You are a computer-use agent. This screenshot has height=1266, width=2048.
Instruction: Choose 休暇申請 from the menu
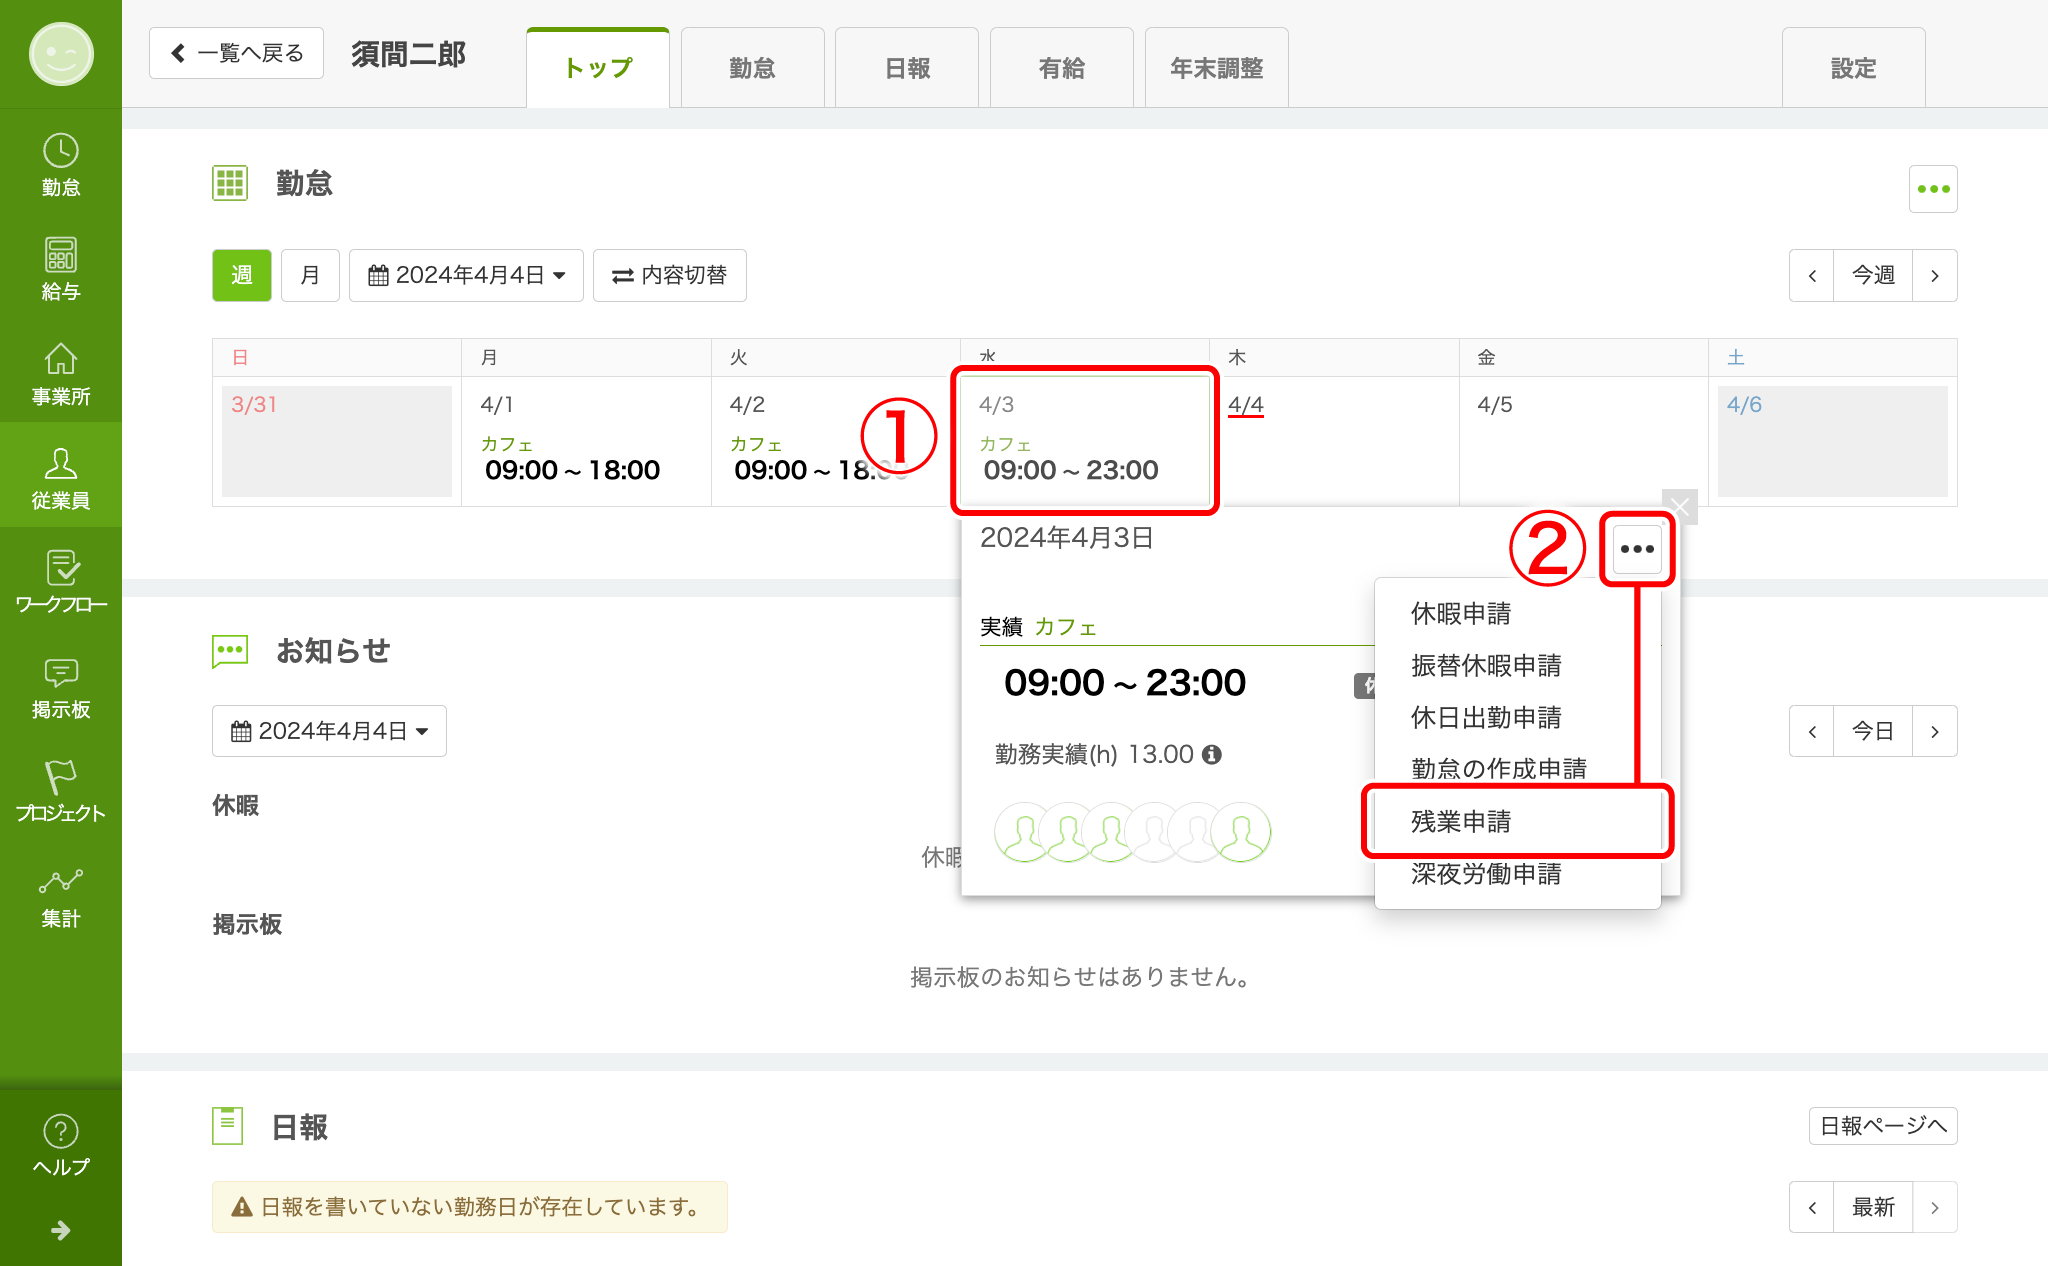pyautogui.click(x=1518, y=613)
